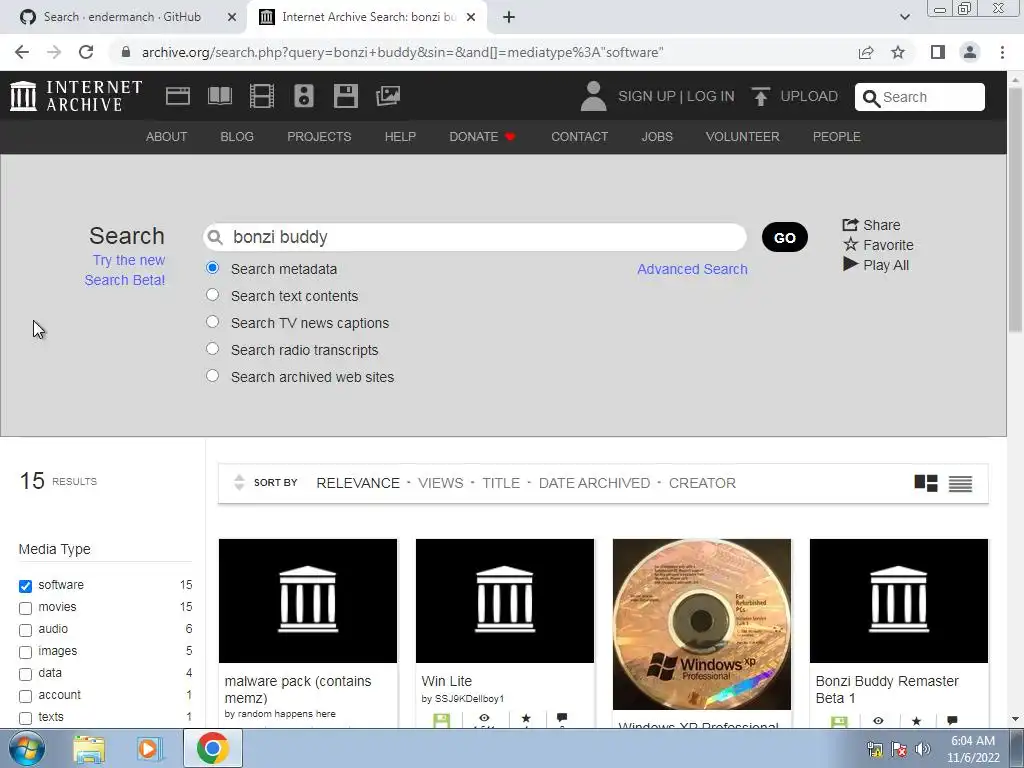This screenshot has height=768, width=1024.
Task: Open Chrome three-dot menu
Action: click(x=1002, y=52)
